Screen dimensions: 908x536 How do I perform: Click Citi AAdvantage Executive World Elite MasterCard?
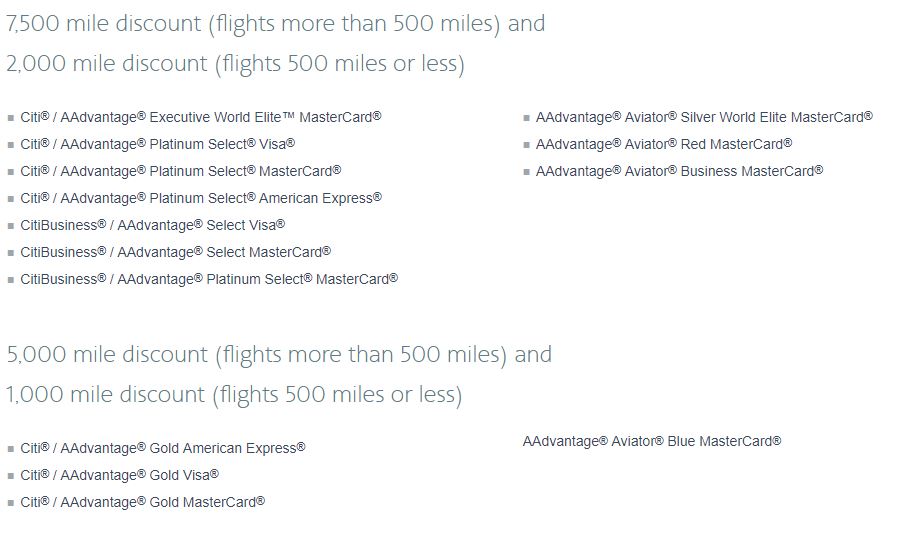tap(200, 117)
